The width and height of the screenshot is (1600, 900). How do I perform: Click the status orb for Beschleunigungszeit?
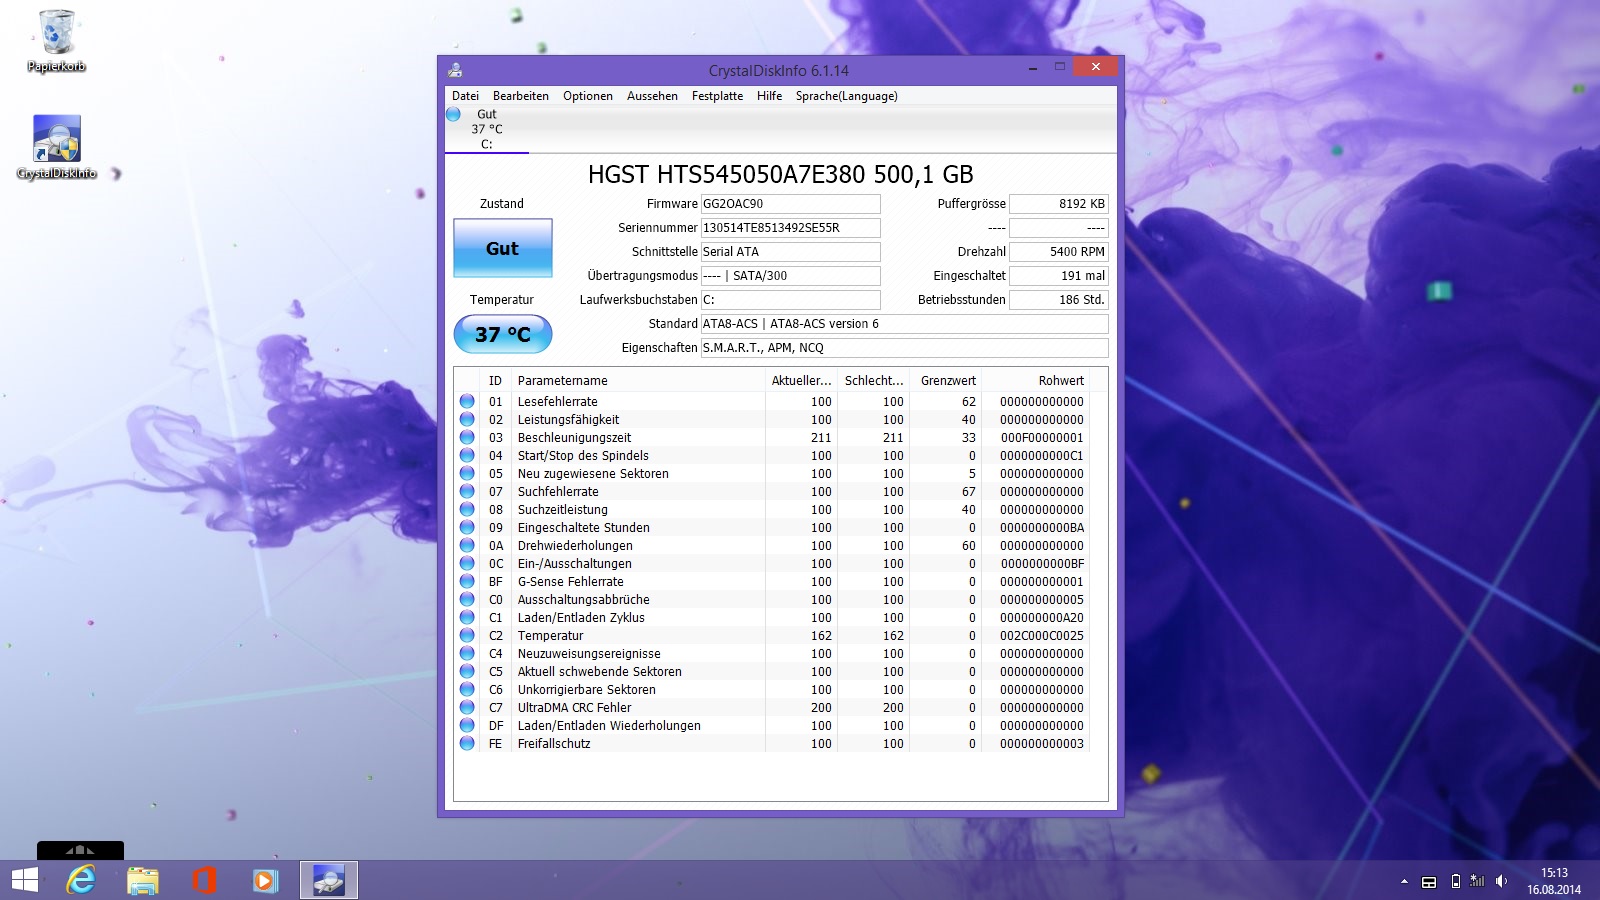pos(467,437)
